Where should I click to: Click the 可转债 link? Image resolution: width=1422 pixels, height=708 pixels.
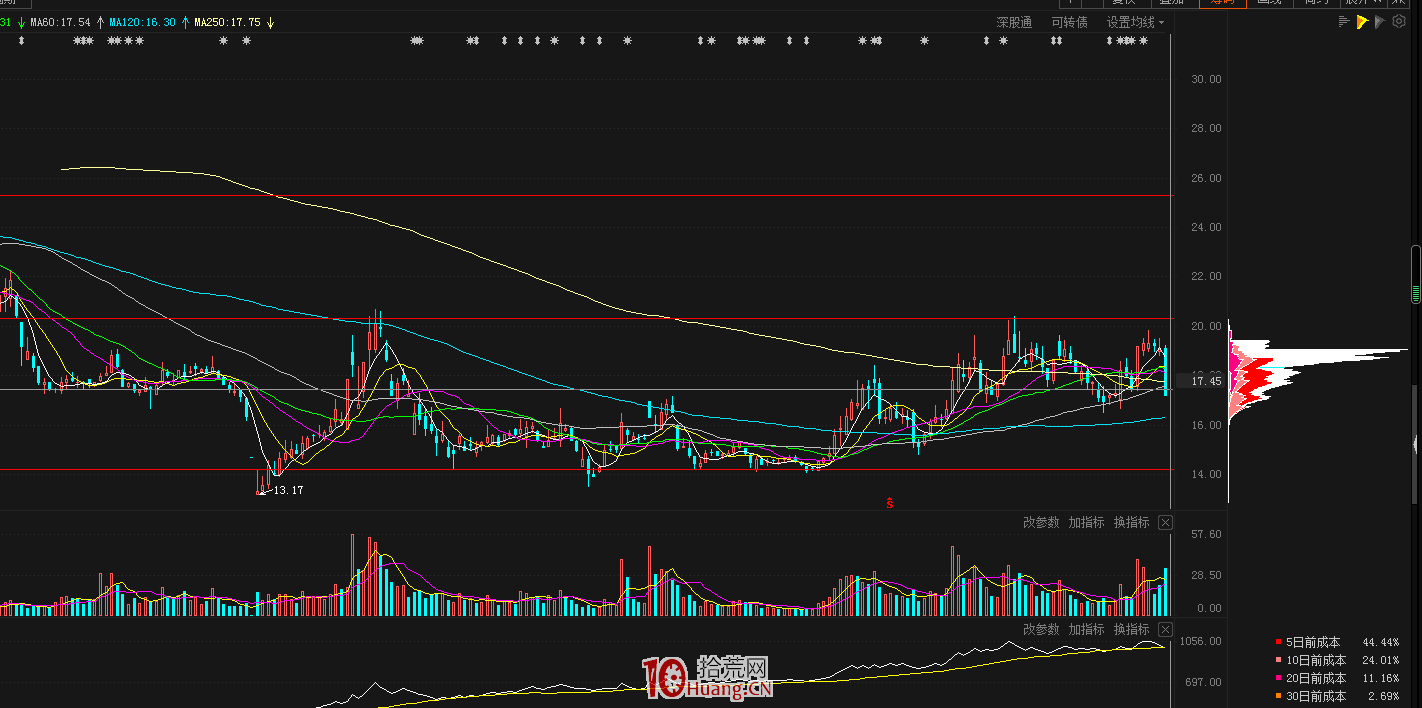pyautogui.click(x=1069, y=22)
